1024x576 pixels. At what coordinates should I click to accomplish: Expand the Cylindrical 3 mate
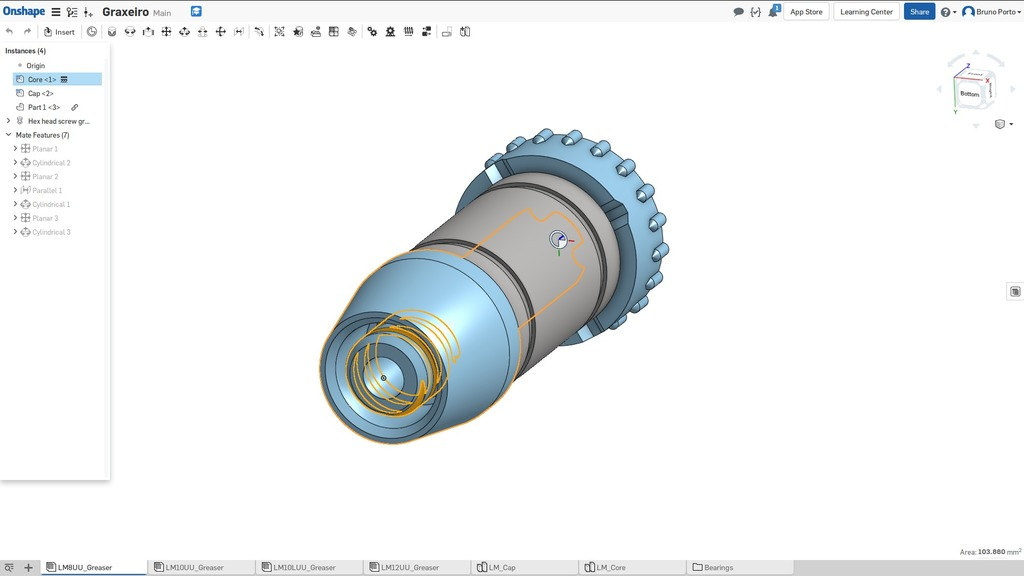[15, 232]
